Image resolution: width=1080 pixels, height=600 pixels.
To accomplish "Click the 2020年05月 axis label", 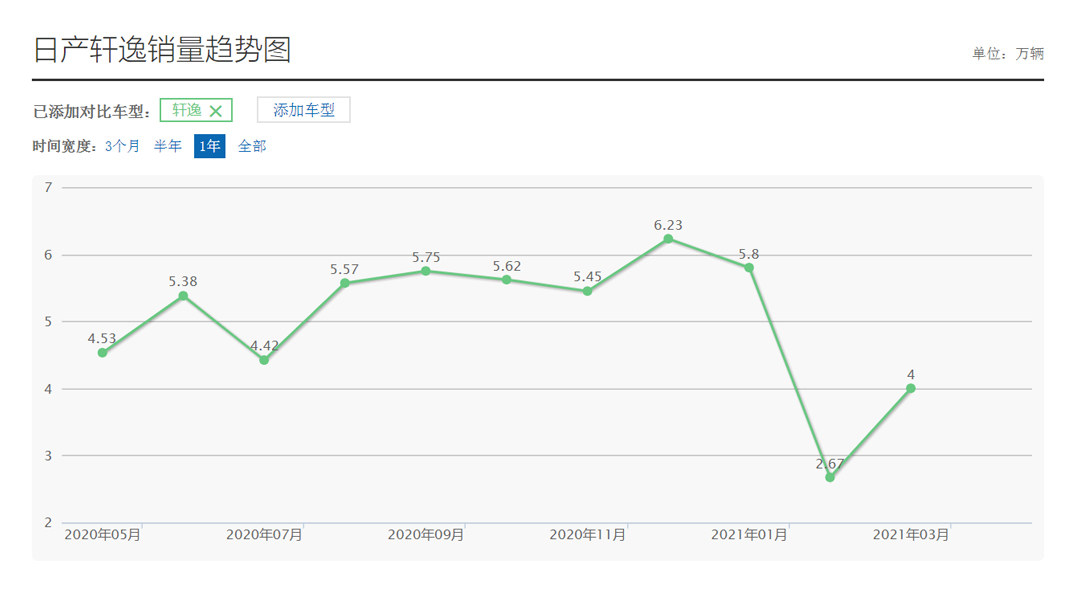I will (x=103, y=535).
